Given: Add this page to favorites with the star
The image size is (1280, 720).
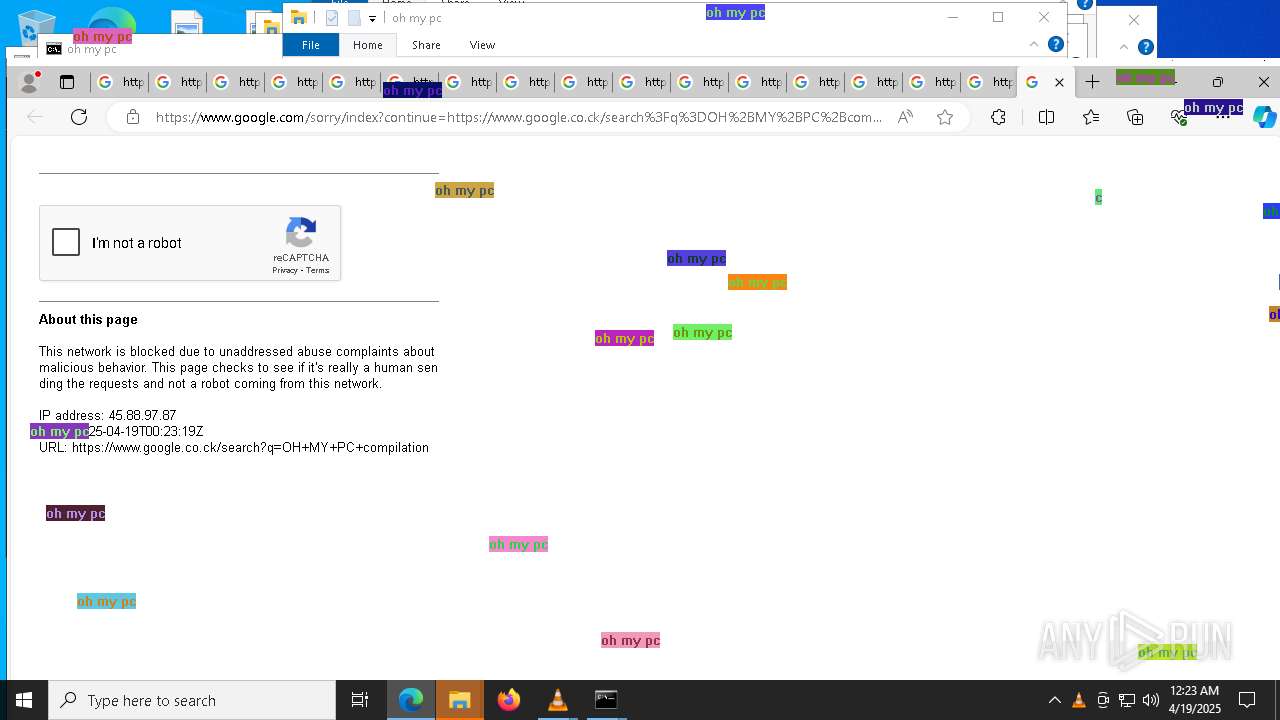Looking at the screenshot, I should [945, 117].
